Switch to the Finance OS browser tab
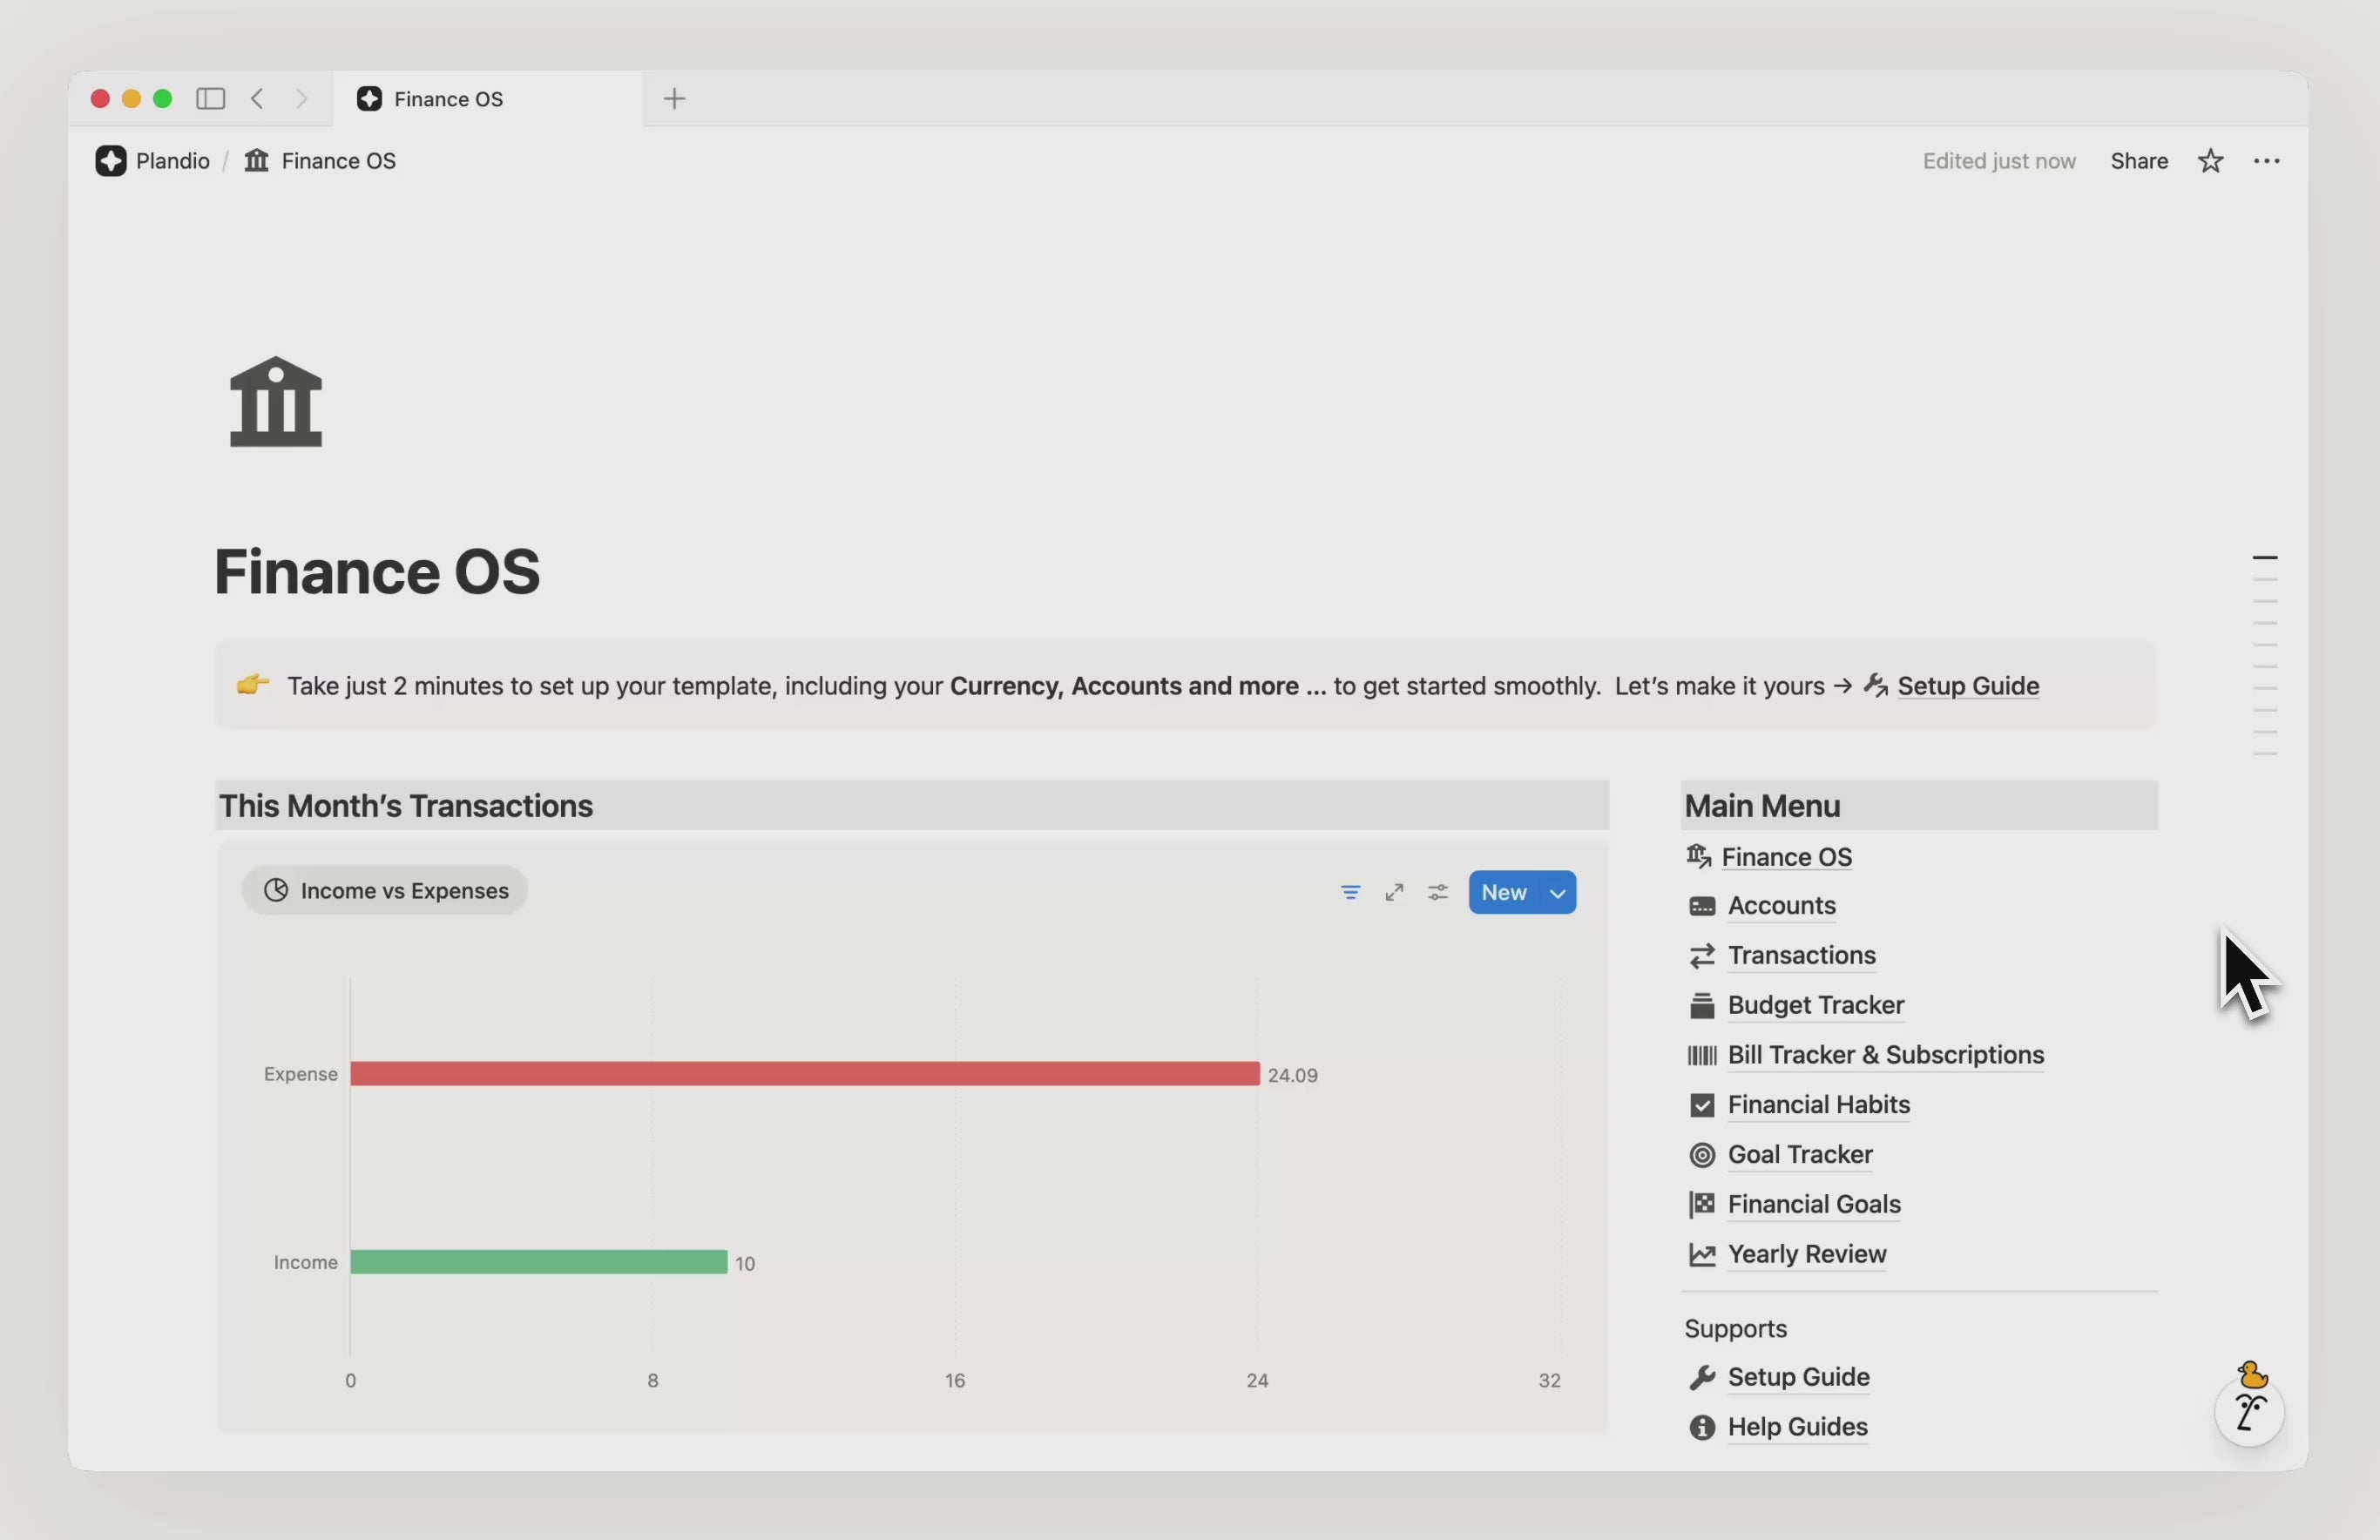Screen dimensions: 2380x1540 coord(447,98)
